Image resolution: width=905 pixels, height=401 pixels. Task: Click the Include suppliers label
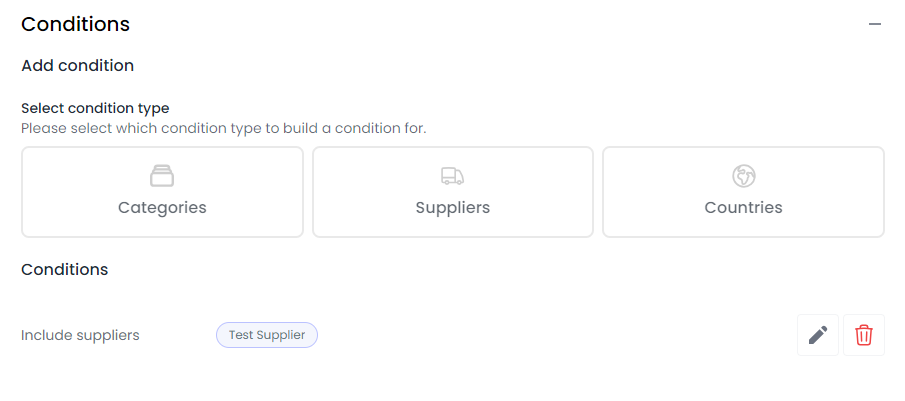pyautogui.click(x=80, y=335)
